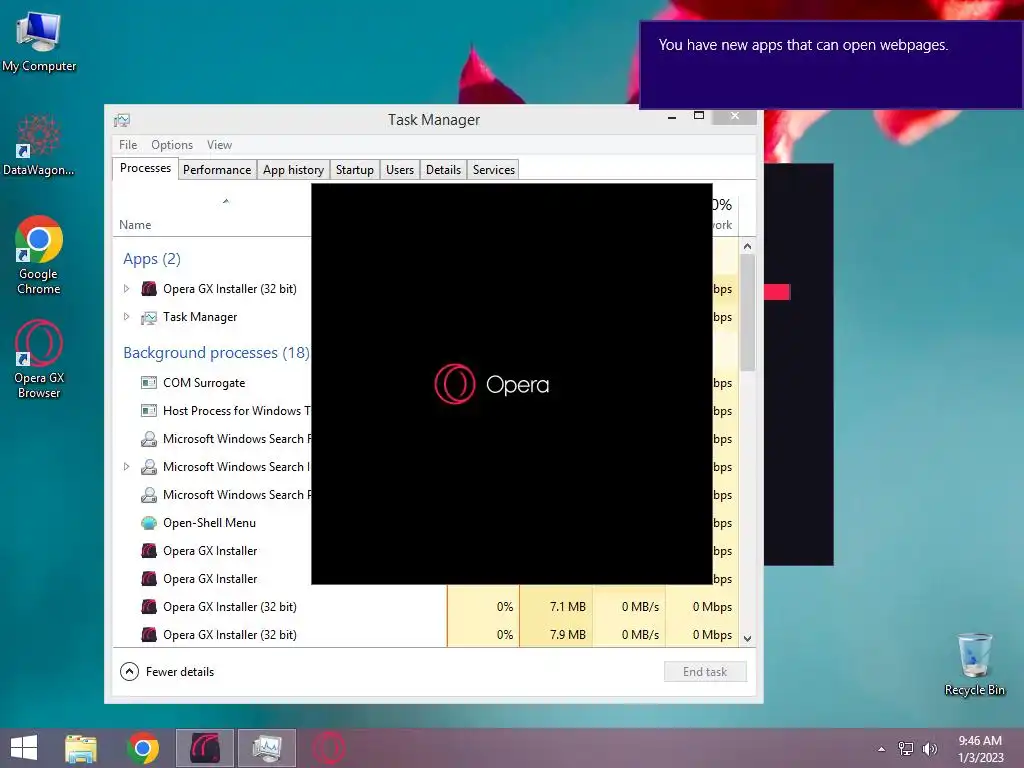Click the Opera splash screen logo
This screenshot has height=768, width=1024.
(492, 384)
